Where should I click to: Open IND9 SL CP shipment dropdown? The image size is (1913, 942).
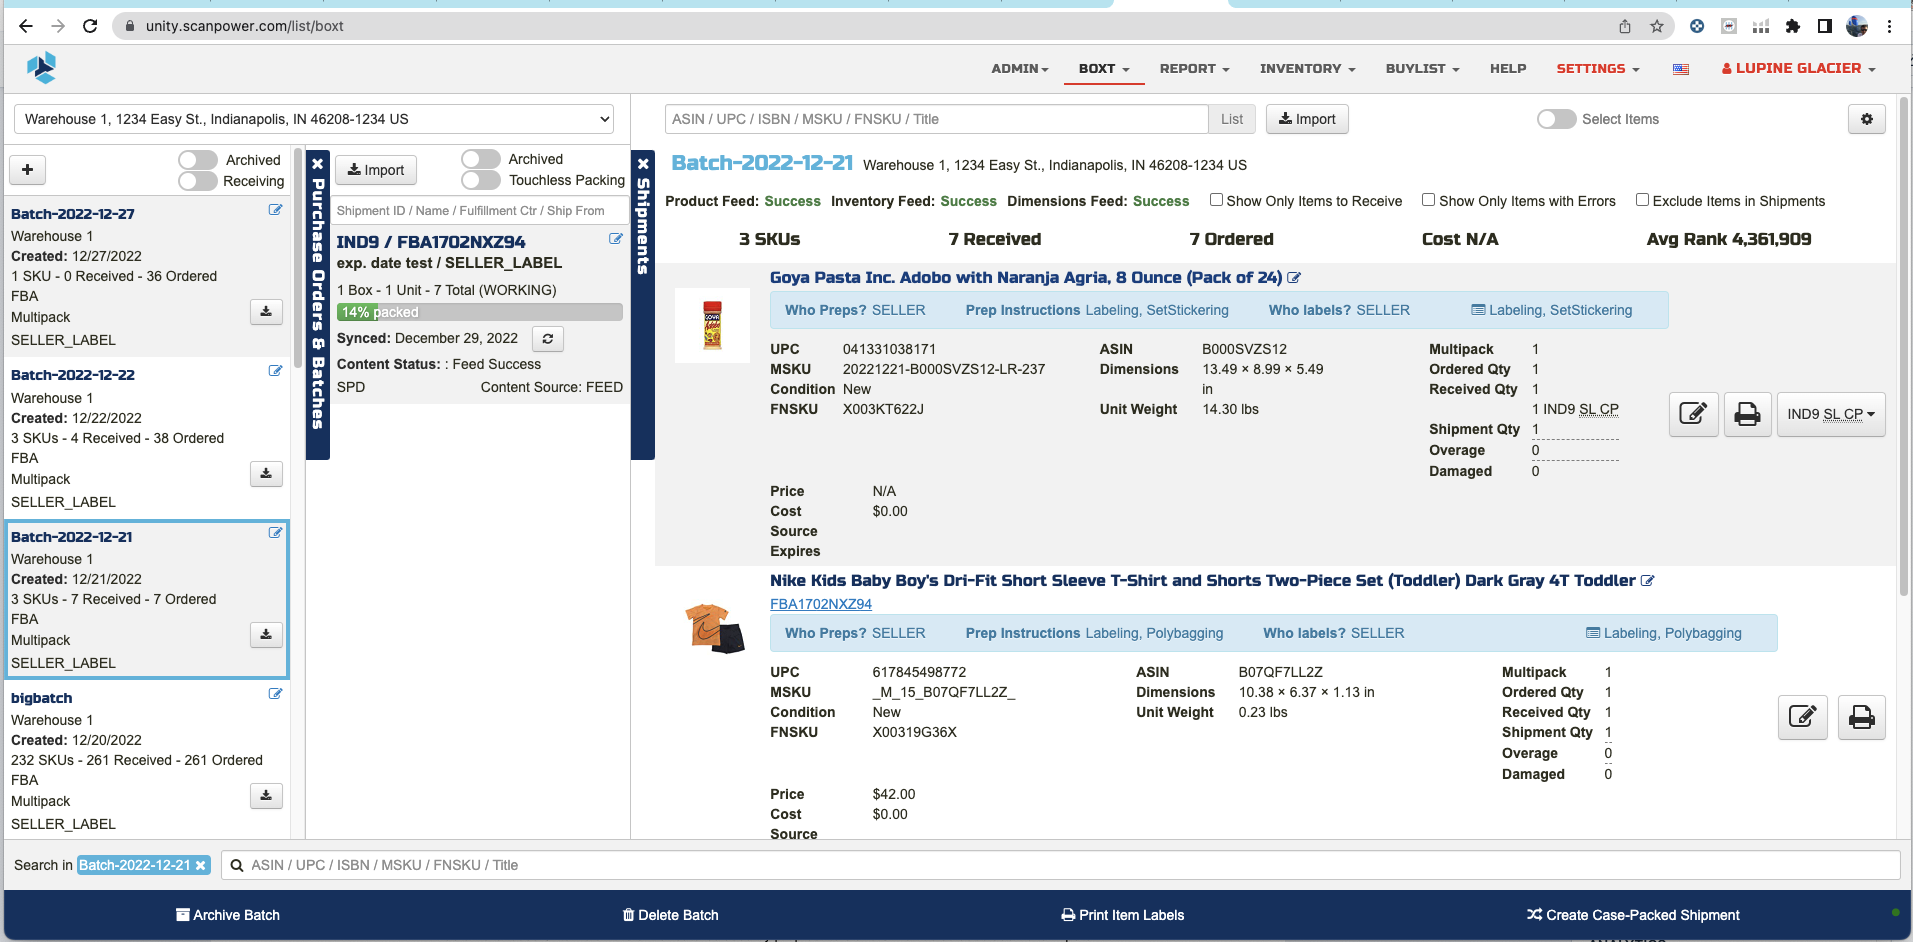pos(1831,414)
